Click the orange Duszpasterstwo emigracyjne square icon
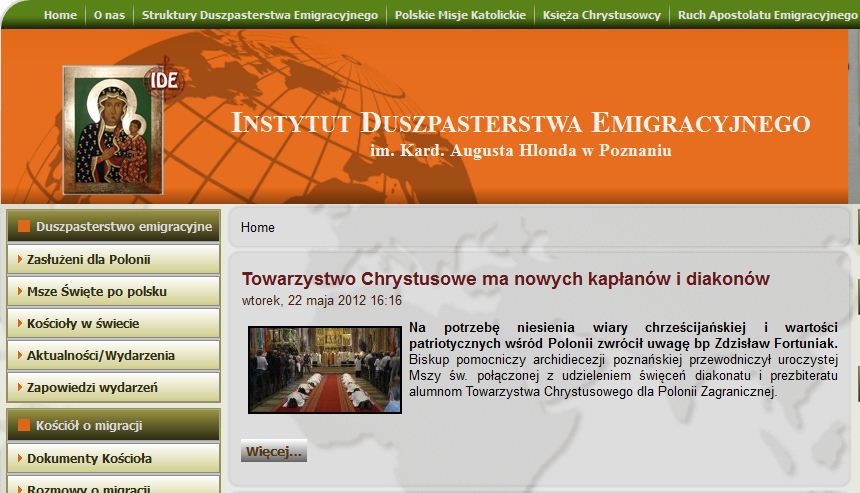 (x=25, y=227)
